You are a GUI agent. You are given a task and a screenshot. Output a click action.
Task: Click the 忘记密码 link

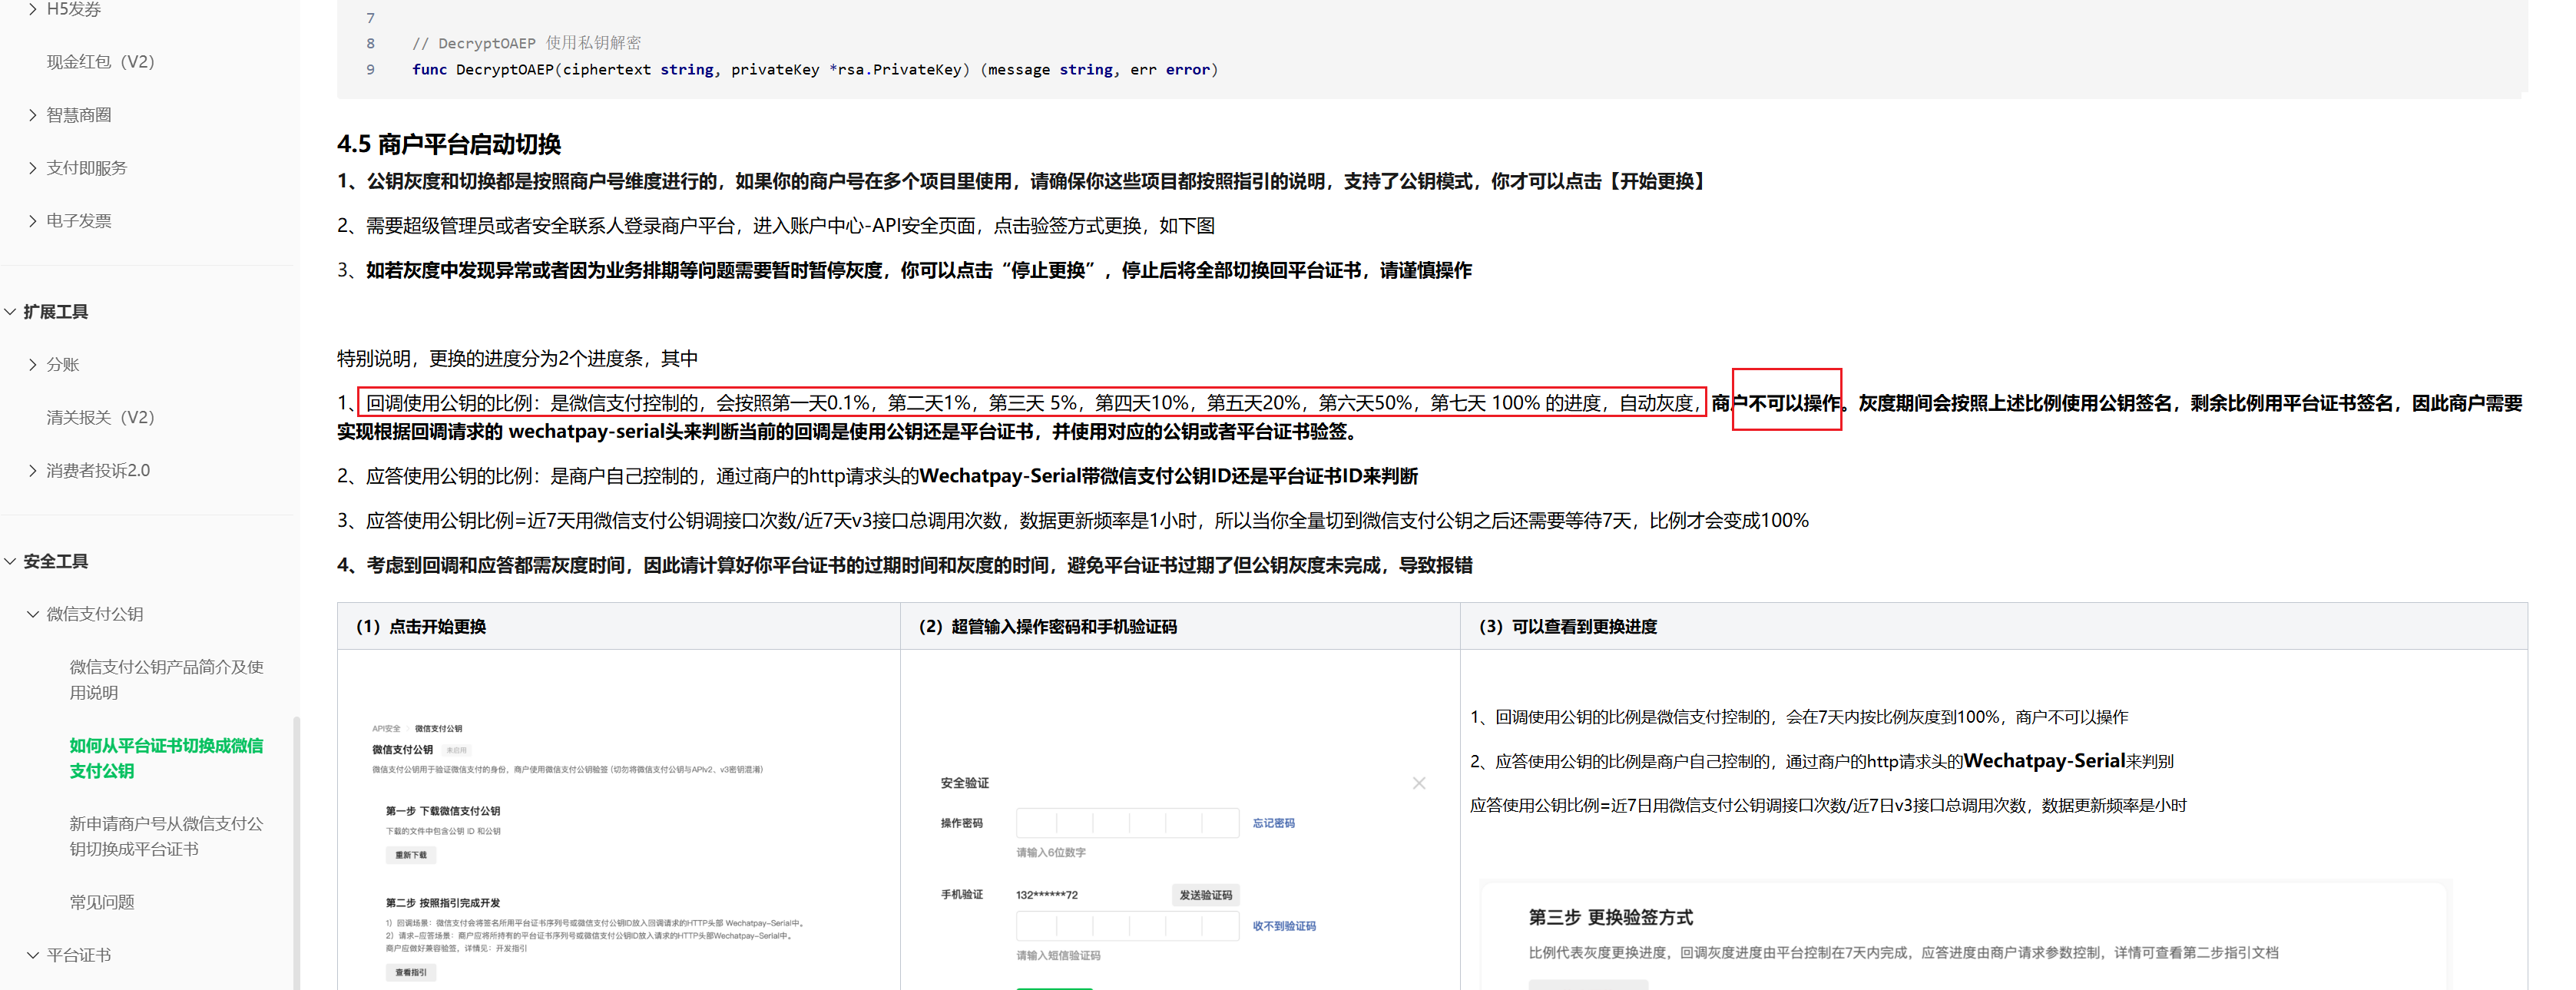click(1273, 823)
